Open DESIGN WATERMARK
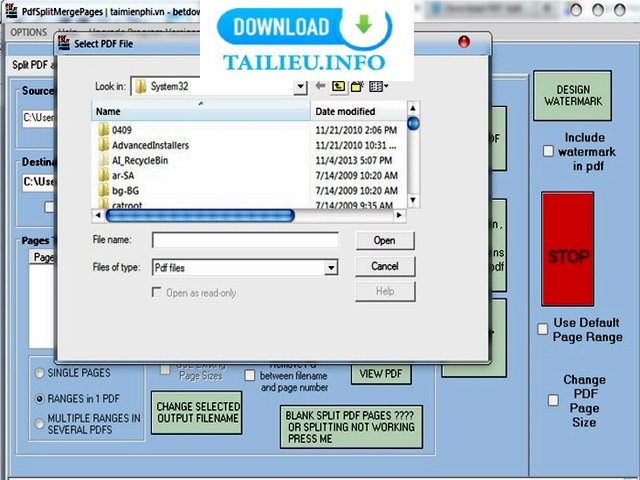This screenshot has height=480, width=640. 573,96
